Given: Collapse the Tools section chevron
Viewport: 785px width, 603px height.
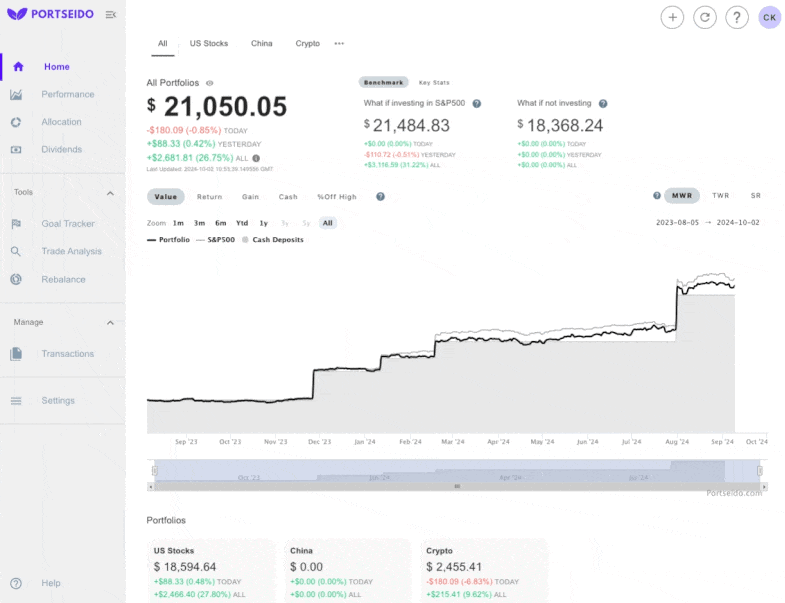Looking at the screenshot, I should pyautogui.click(x=110, y=193).
